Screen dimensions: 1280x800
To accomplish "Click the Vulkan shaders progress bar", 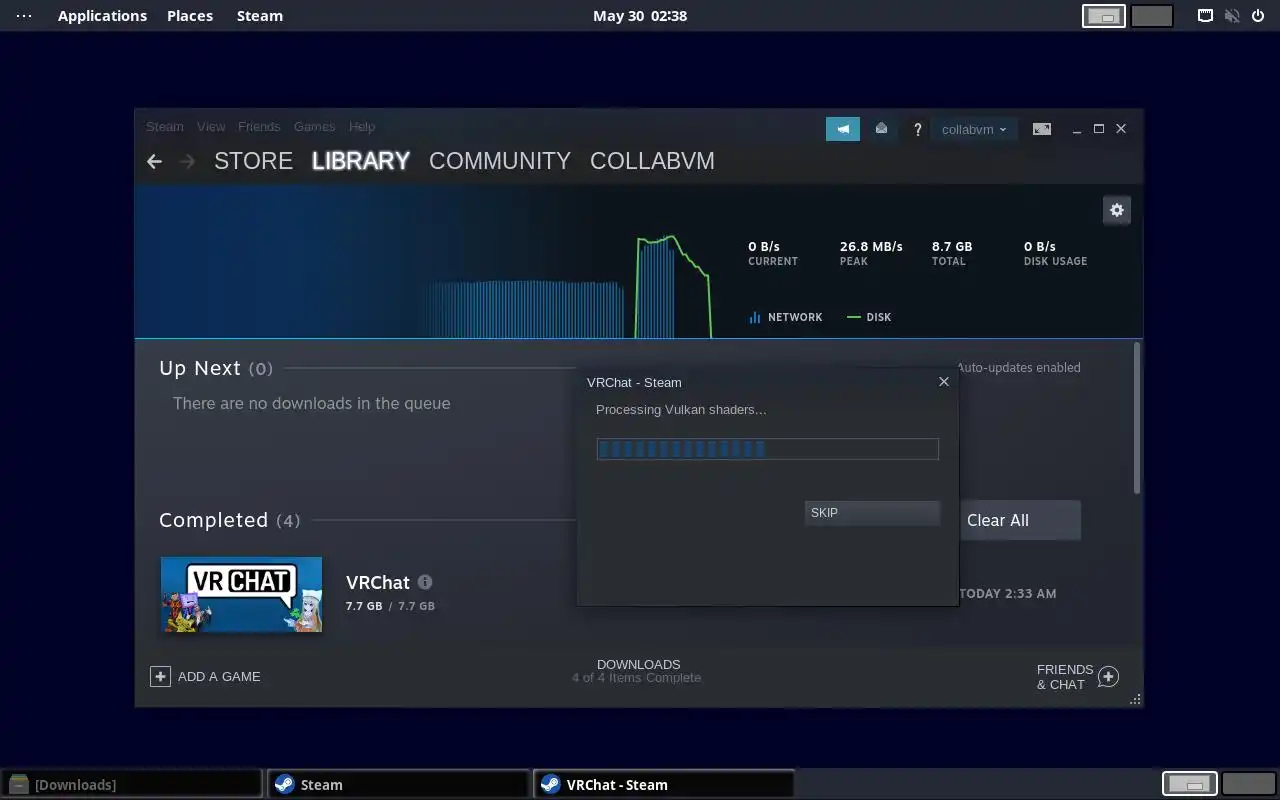I will [768, 449].
